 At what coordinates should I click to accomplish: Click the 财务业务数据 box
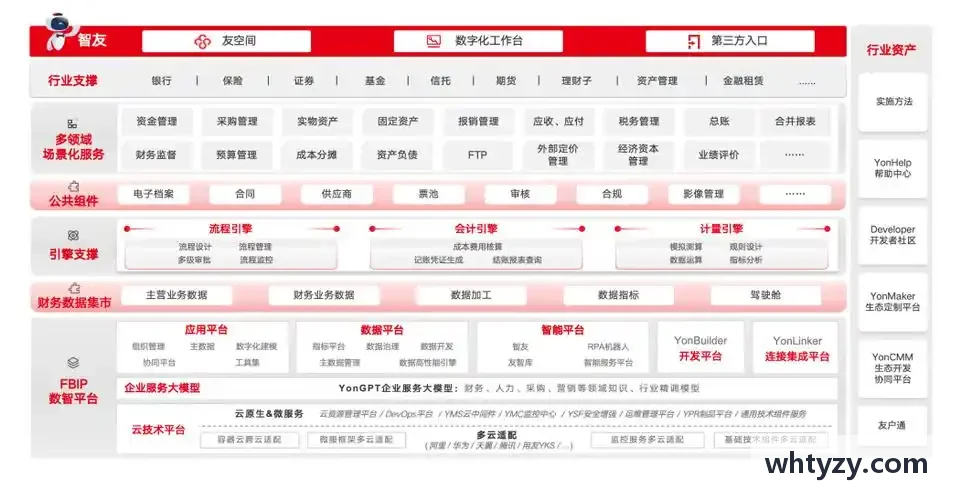pos(324,295)
